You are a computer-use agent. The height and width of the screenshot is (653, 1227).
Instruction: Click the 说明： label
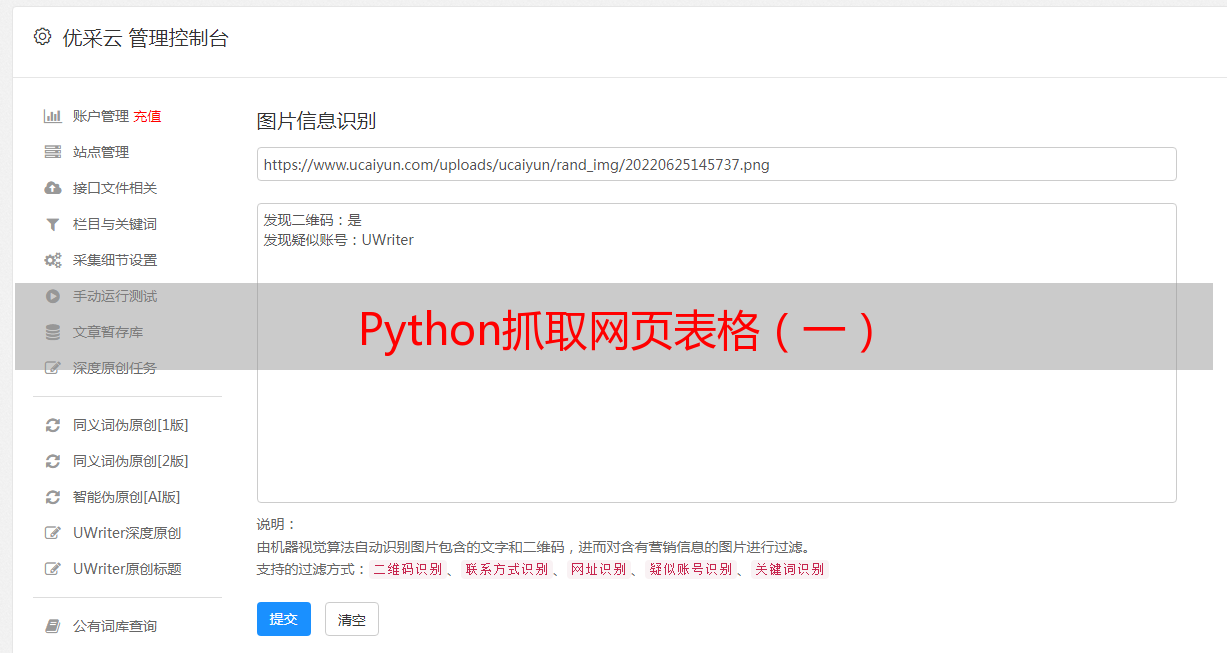pyautogui.click(x=277, y=524)
